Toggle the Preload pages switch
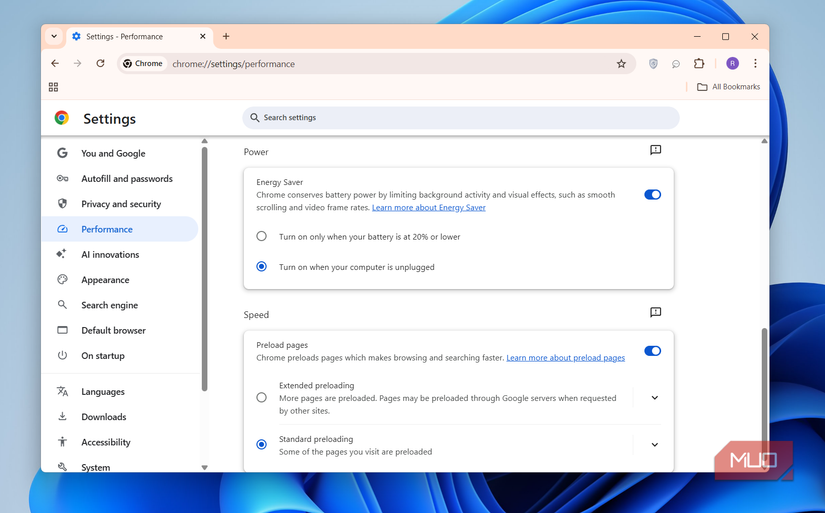Screen dimensions: 825x513 [652, 351]
